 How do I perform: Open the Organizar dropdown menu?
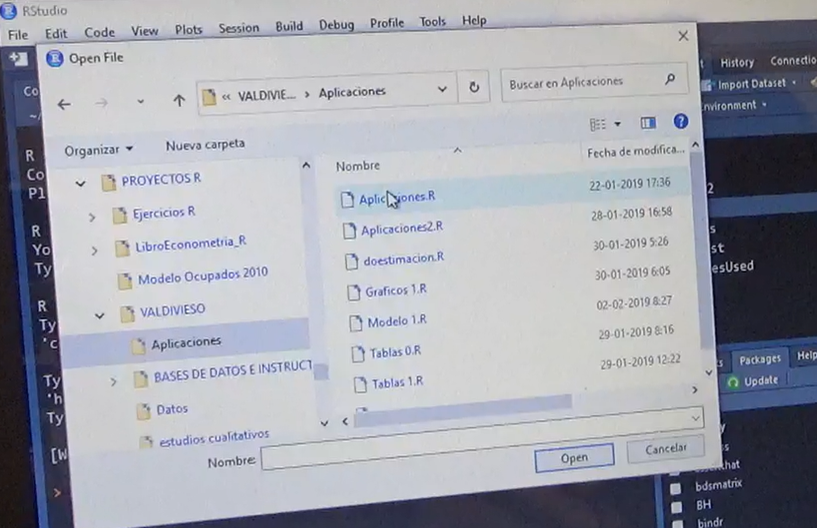(98, 150)
